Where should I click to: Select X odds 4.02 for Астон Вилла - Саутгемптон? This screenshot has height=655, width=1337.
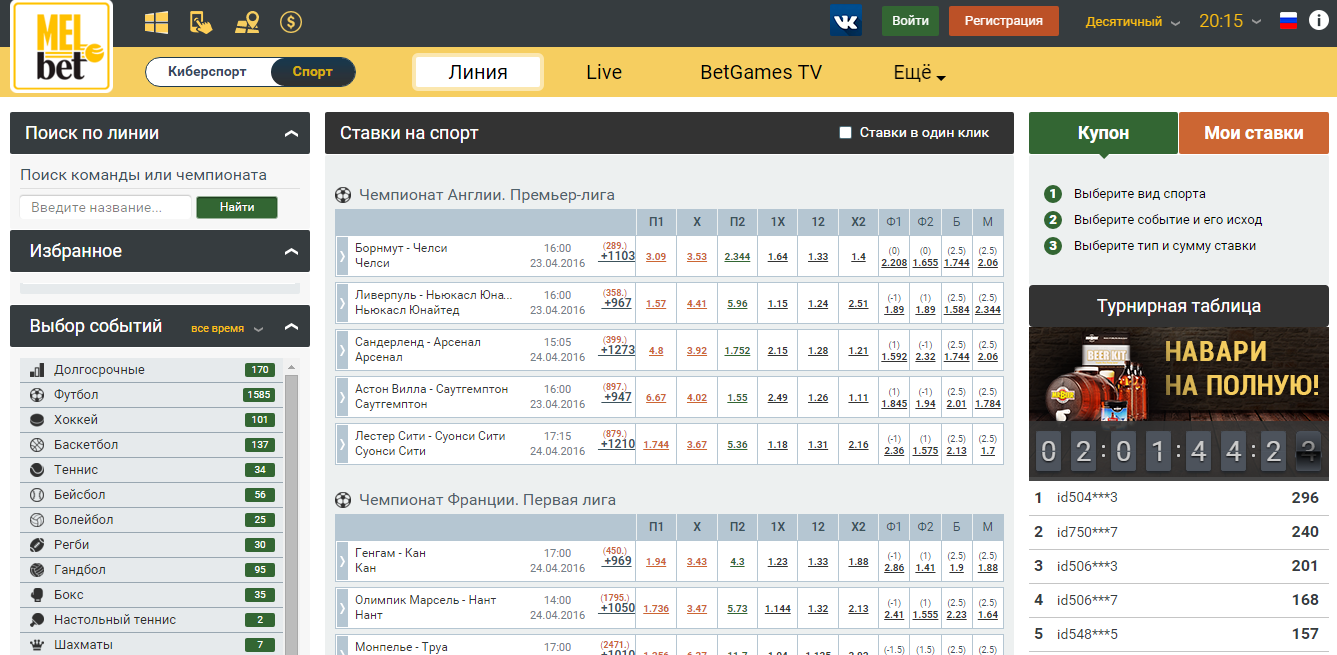[x=697, y=398]
